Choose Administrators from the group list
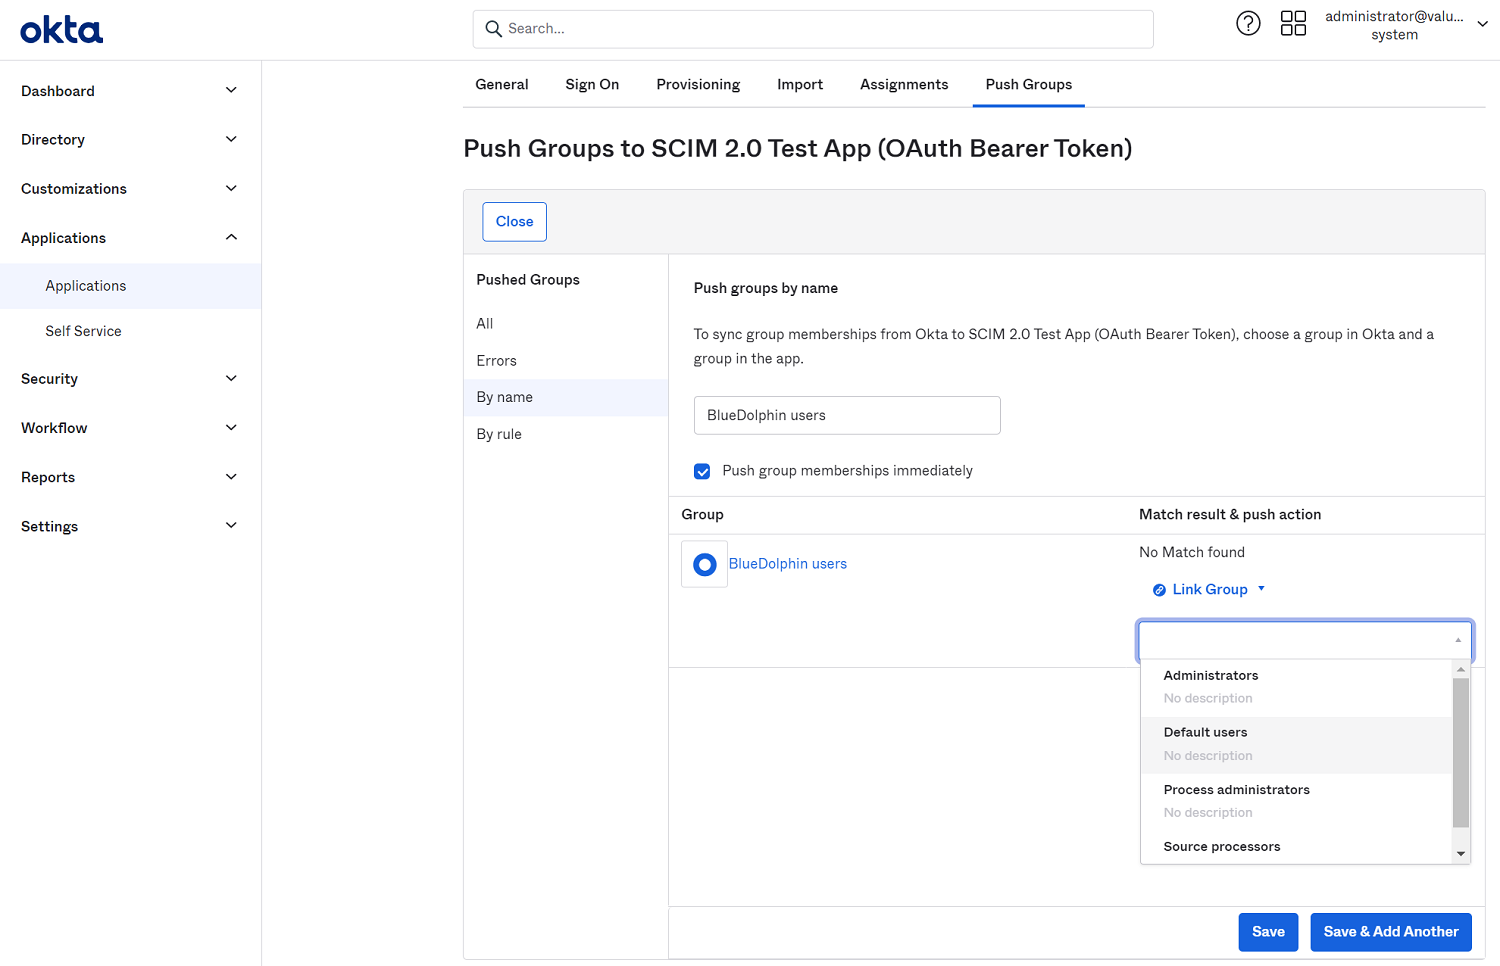Image resolution: width=1500 pixels, height=966 pixels. (1296, 688)
